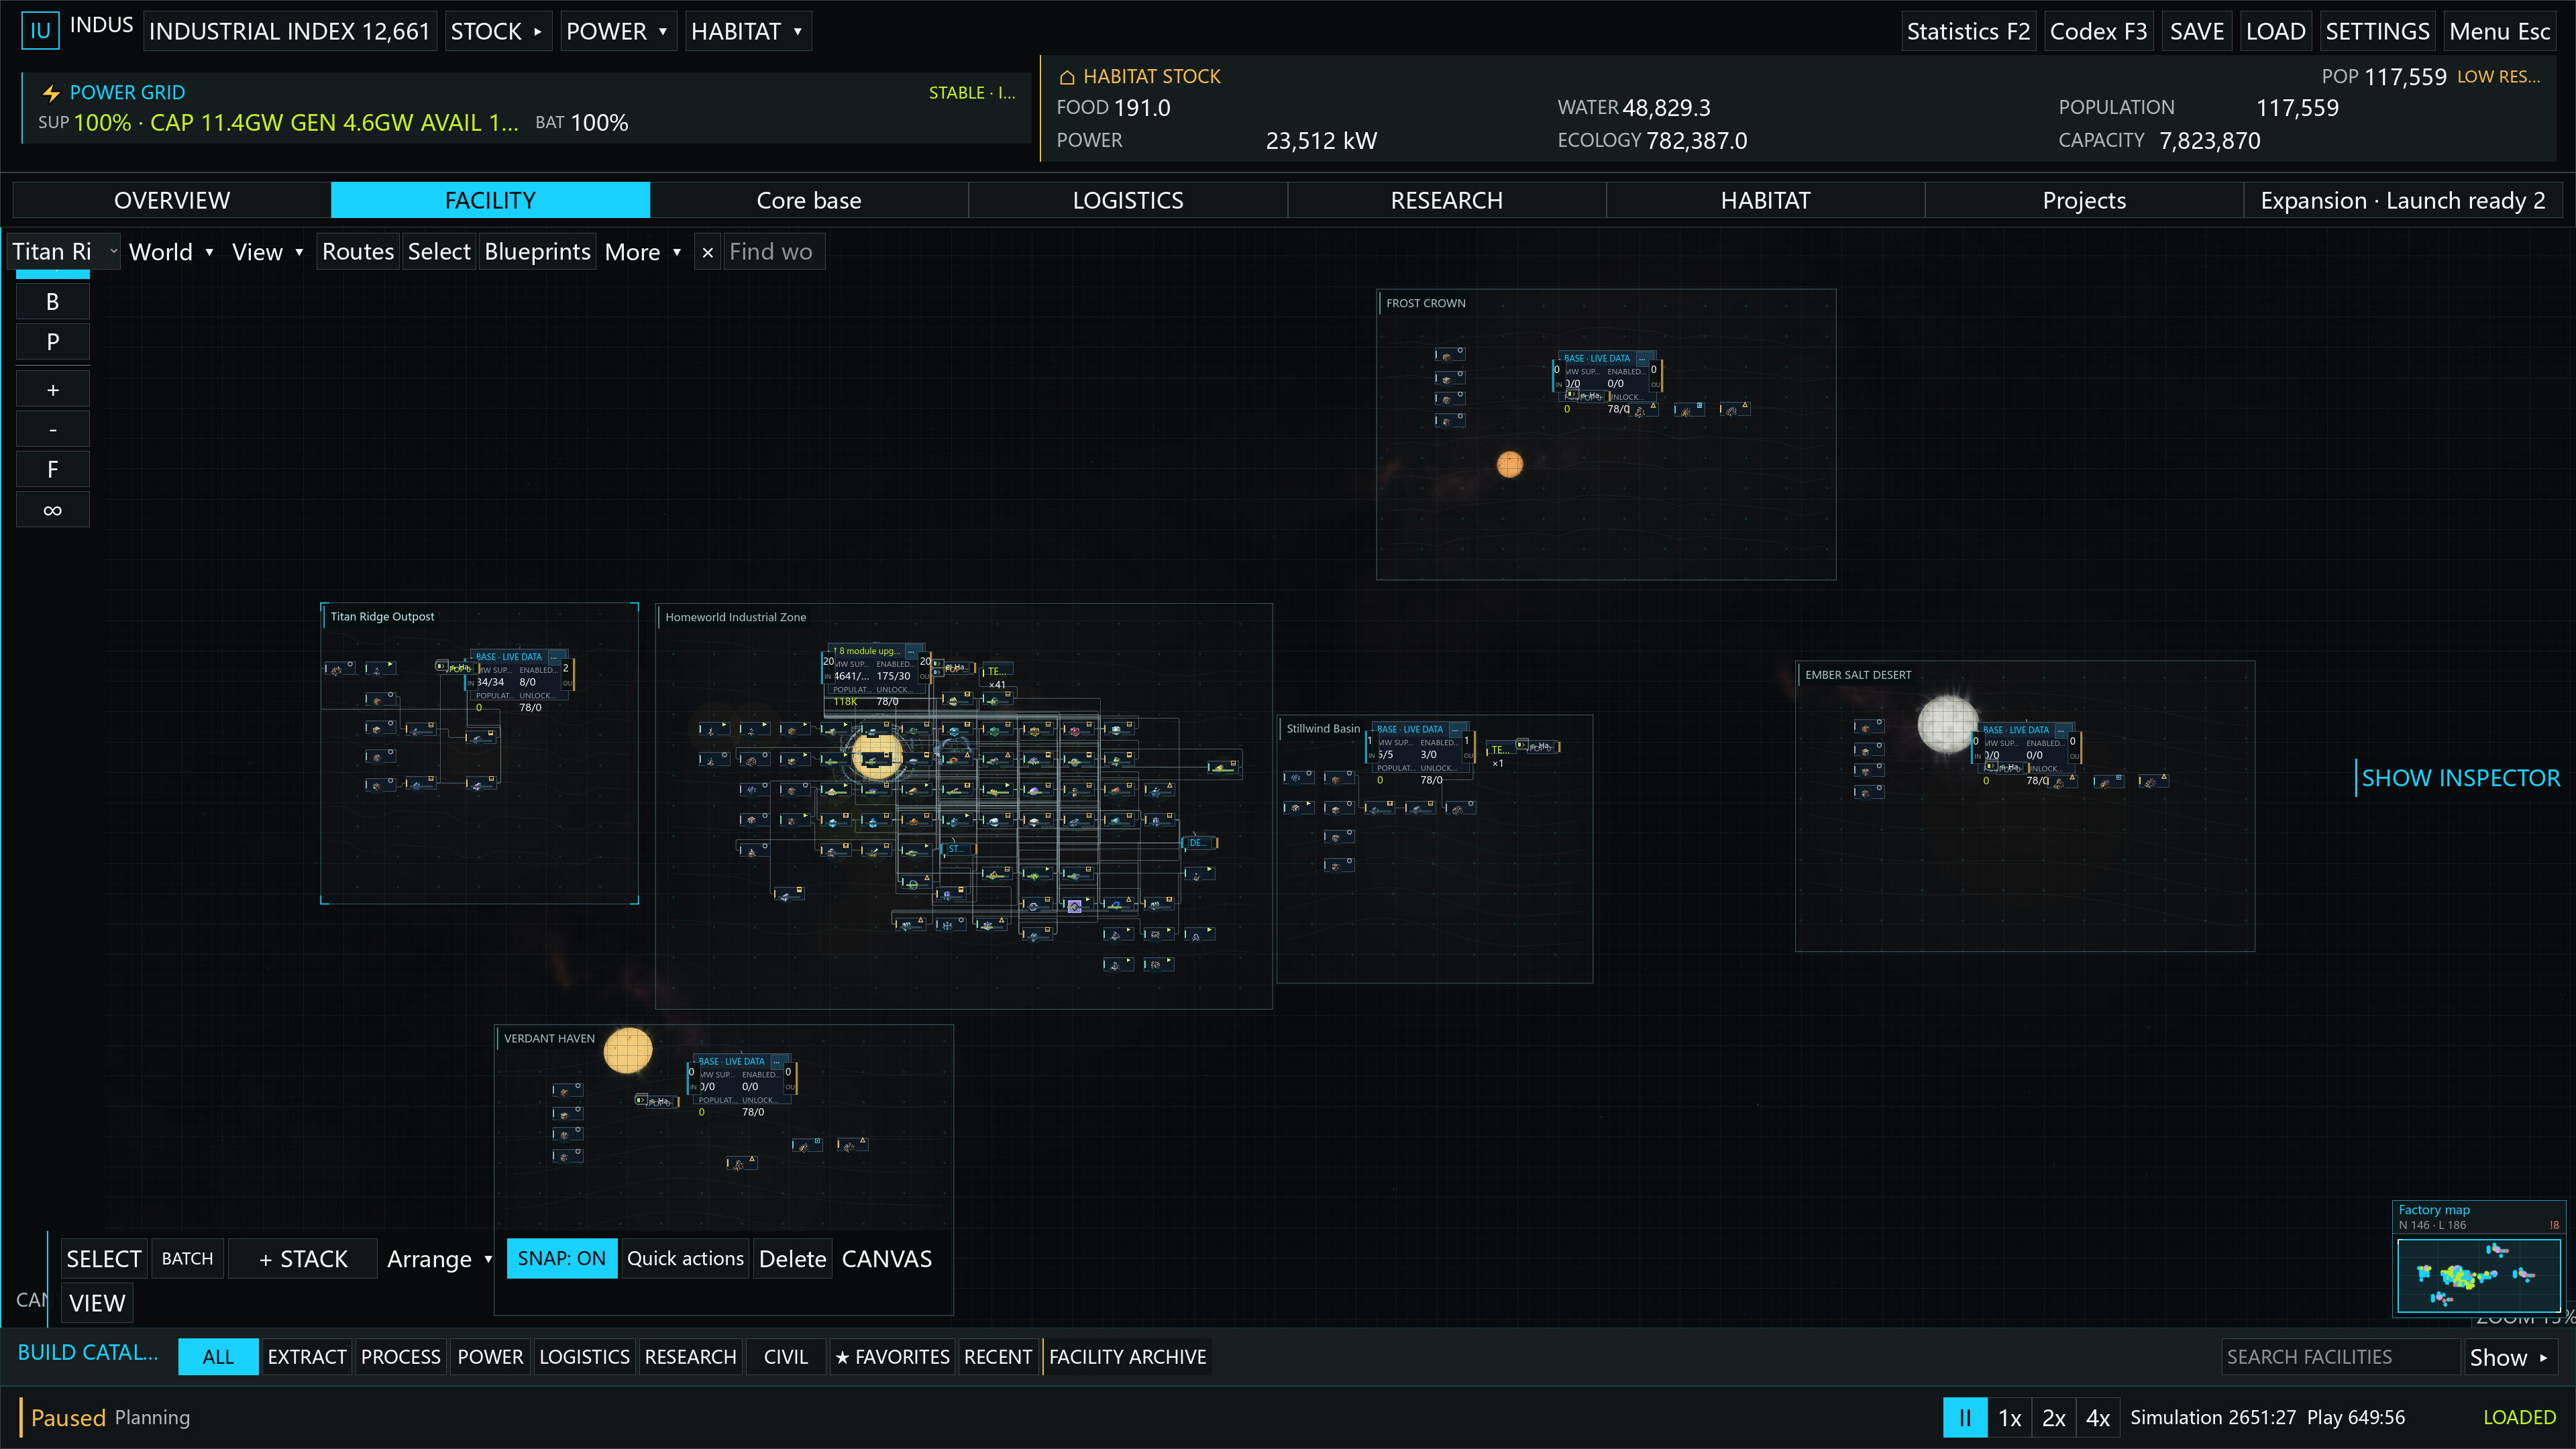2576x1449 pixels.
Task: Toggle SNAP: ON setting
Action: pyautogui.click(x=561, y=1259)
